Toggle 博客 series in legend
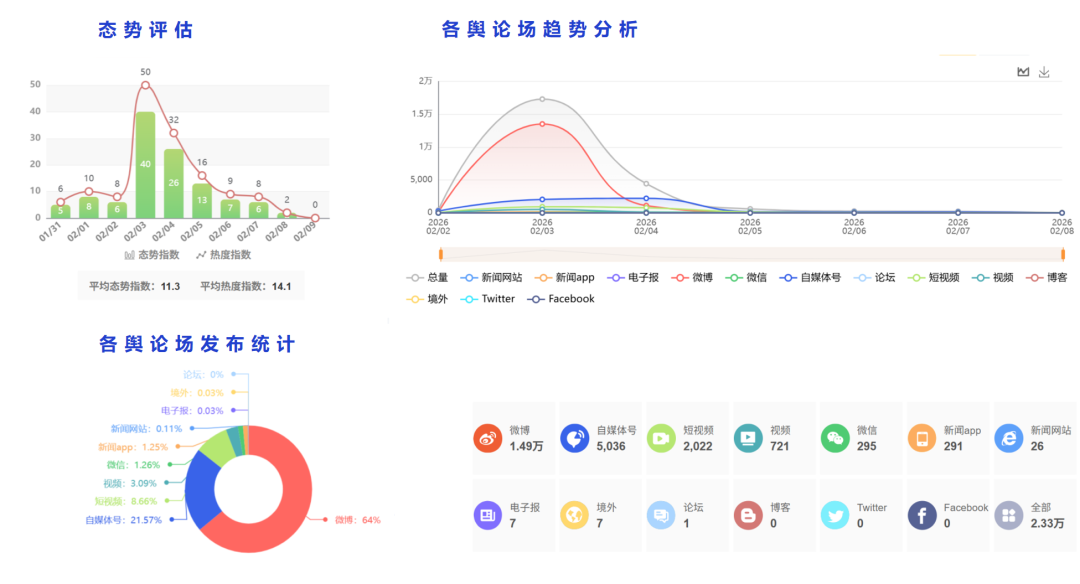The height and width of the screenshot is (584, 1080). point(1046,278)
